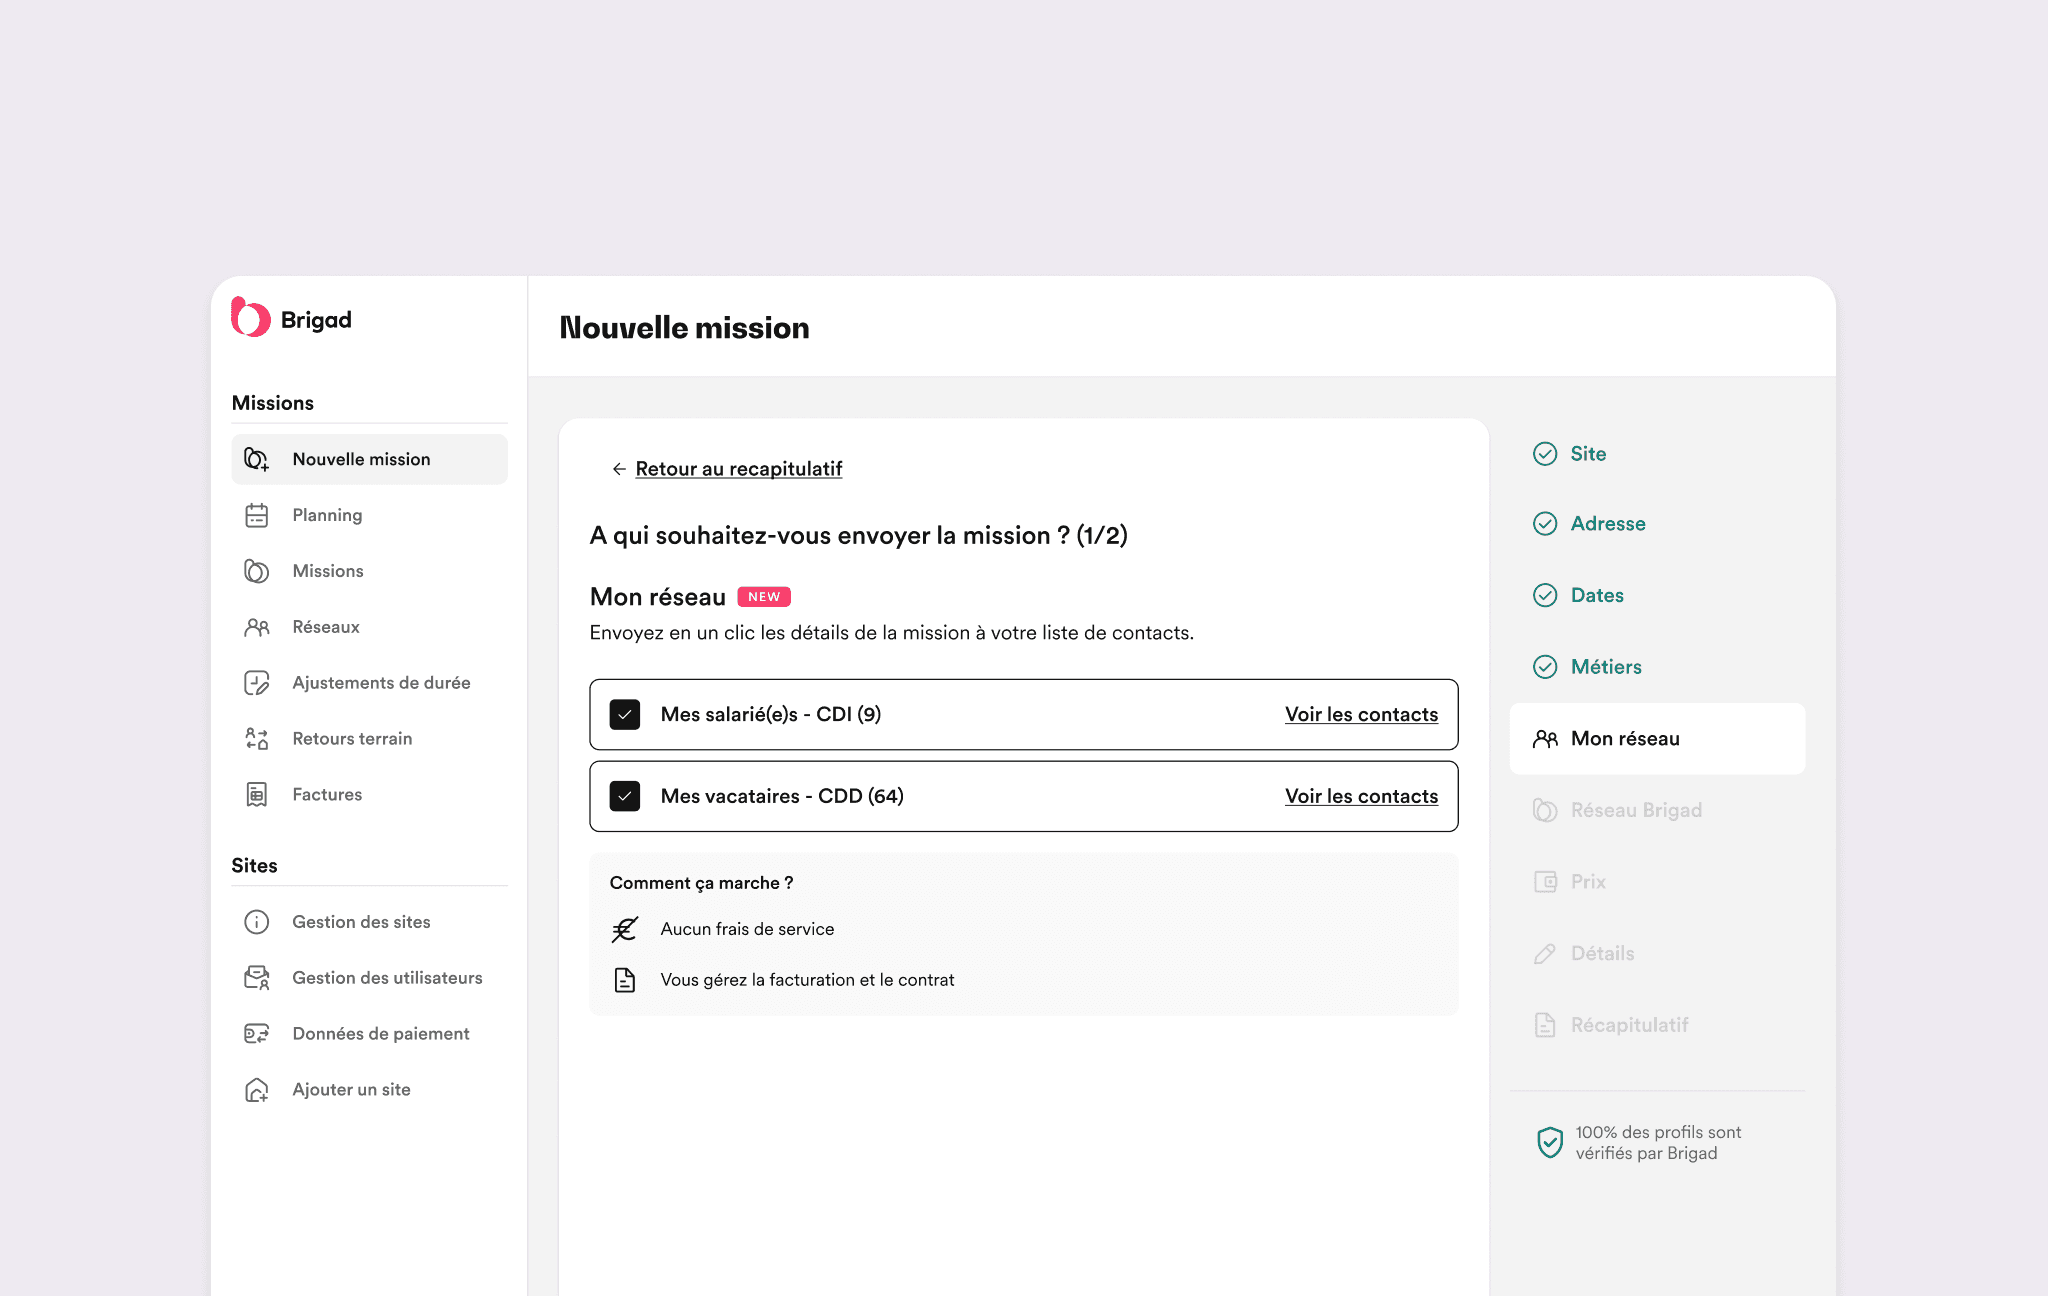The image size is (2048, 1296).
Task: Click the Nouvelle mission sidebar icon
Action: click(x=257, y=459)
